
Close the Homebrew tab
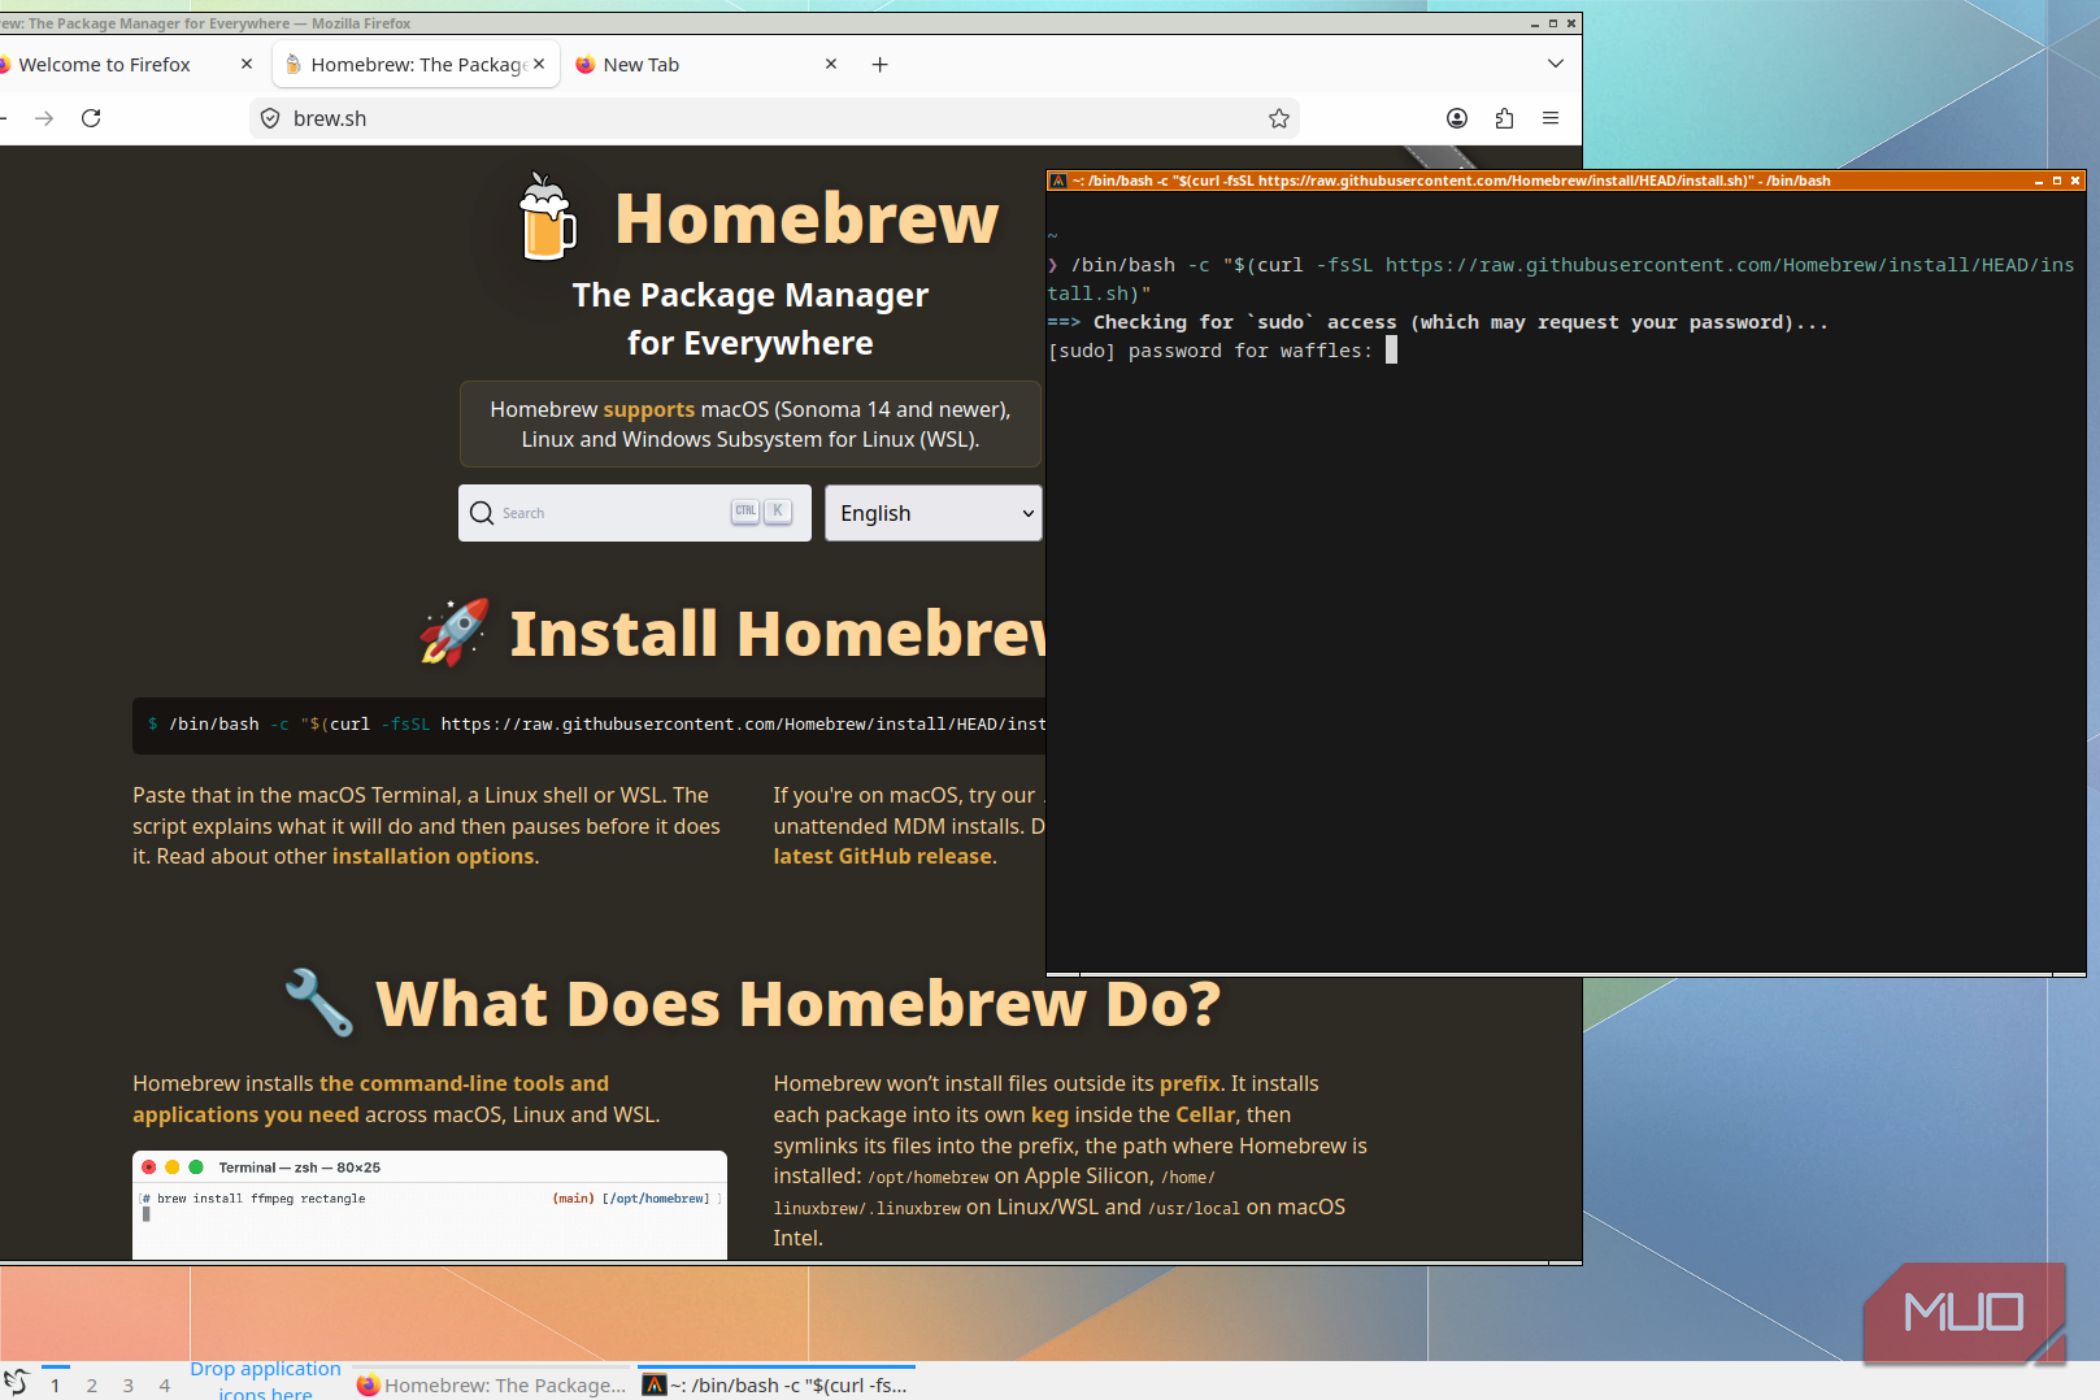[539, 64]
